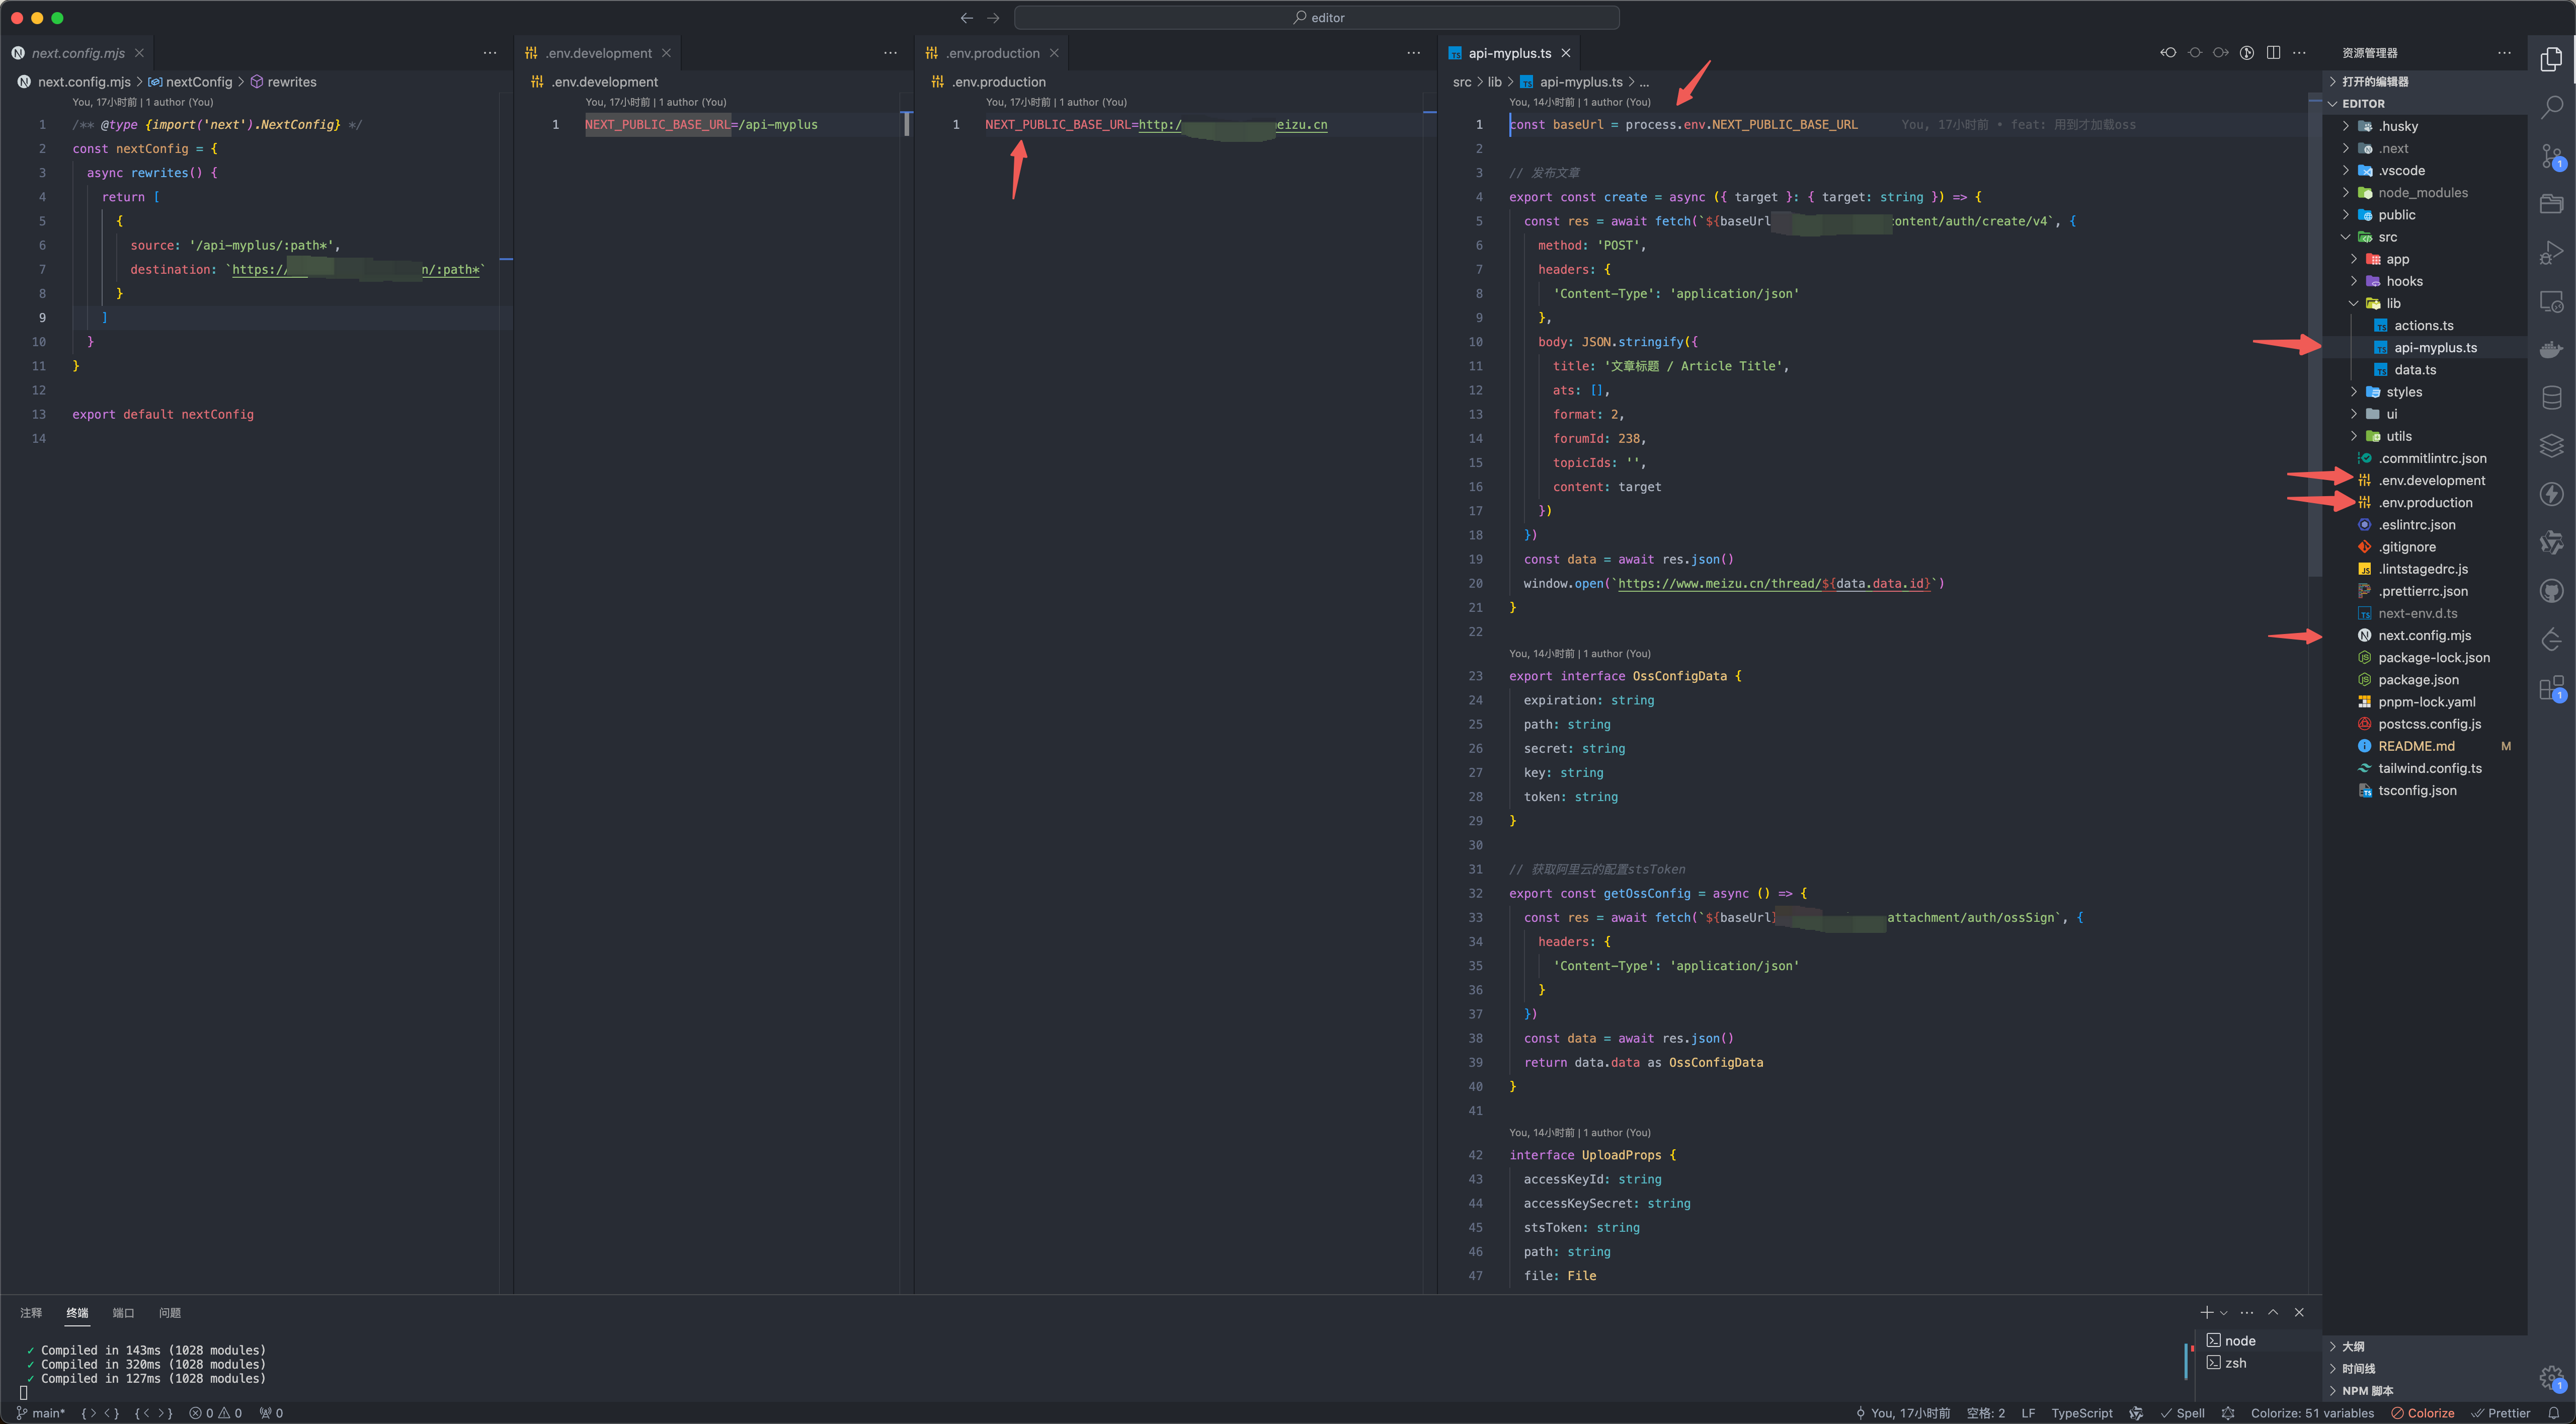Open the Project Manager folders view
The height and width of the screenshot is (1424, 2576).
(x=2551, y=204)
